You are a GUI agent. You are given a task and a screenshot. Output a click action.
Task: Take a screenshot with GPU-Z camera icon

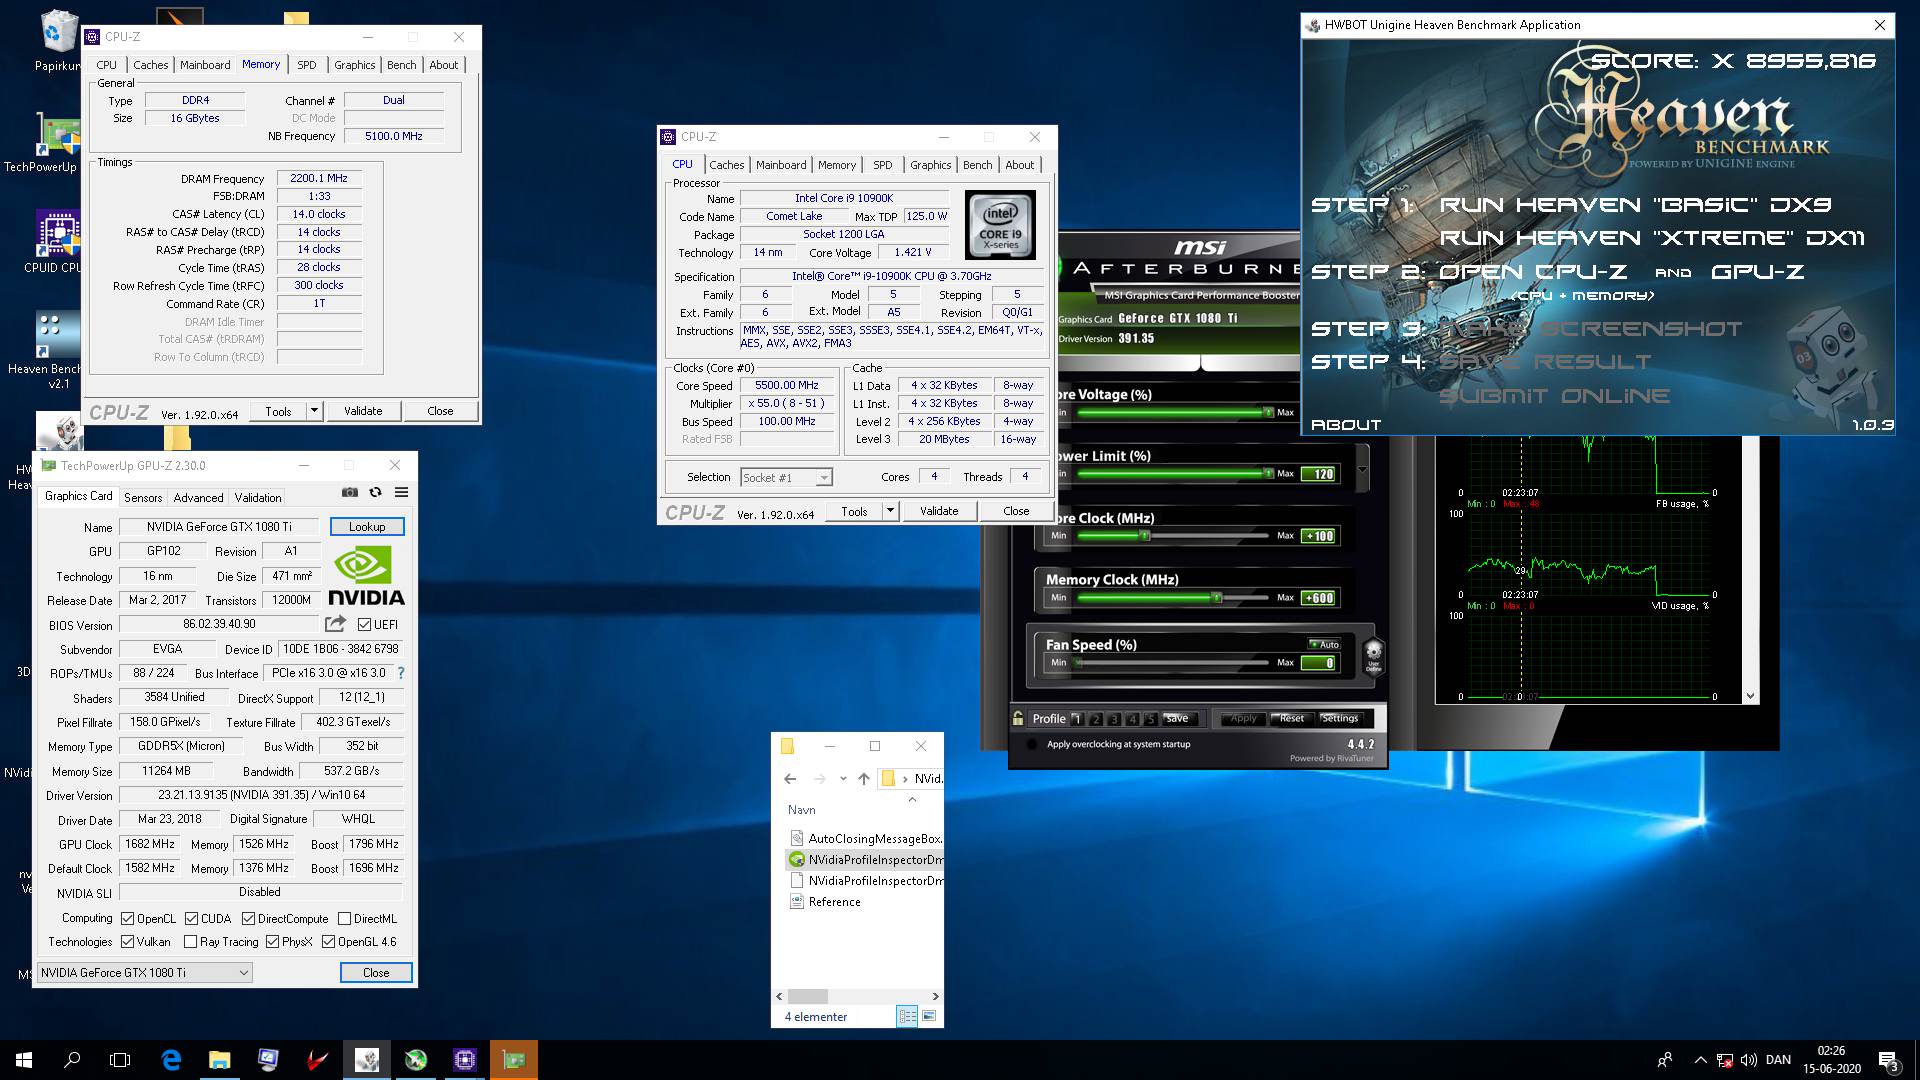[349, 492]
